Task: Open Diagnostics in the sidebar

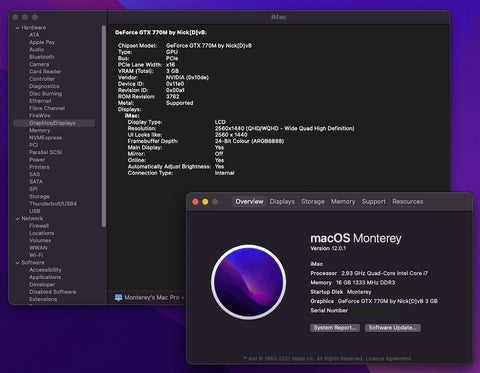Action: point(44,86)
